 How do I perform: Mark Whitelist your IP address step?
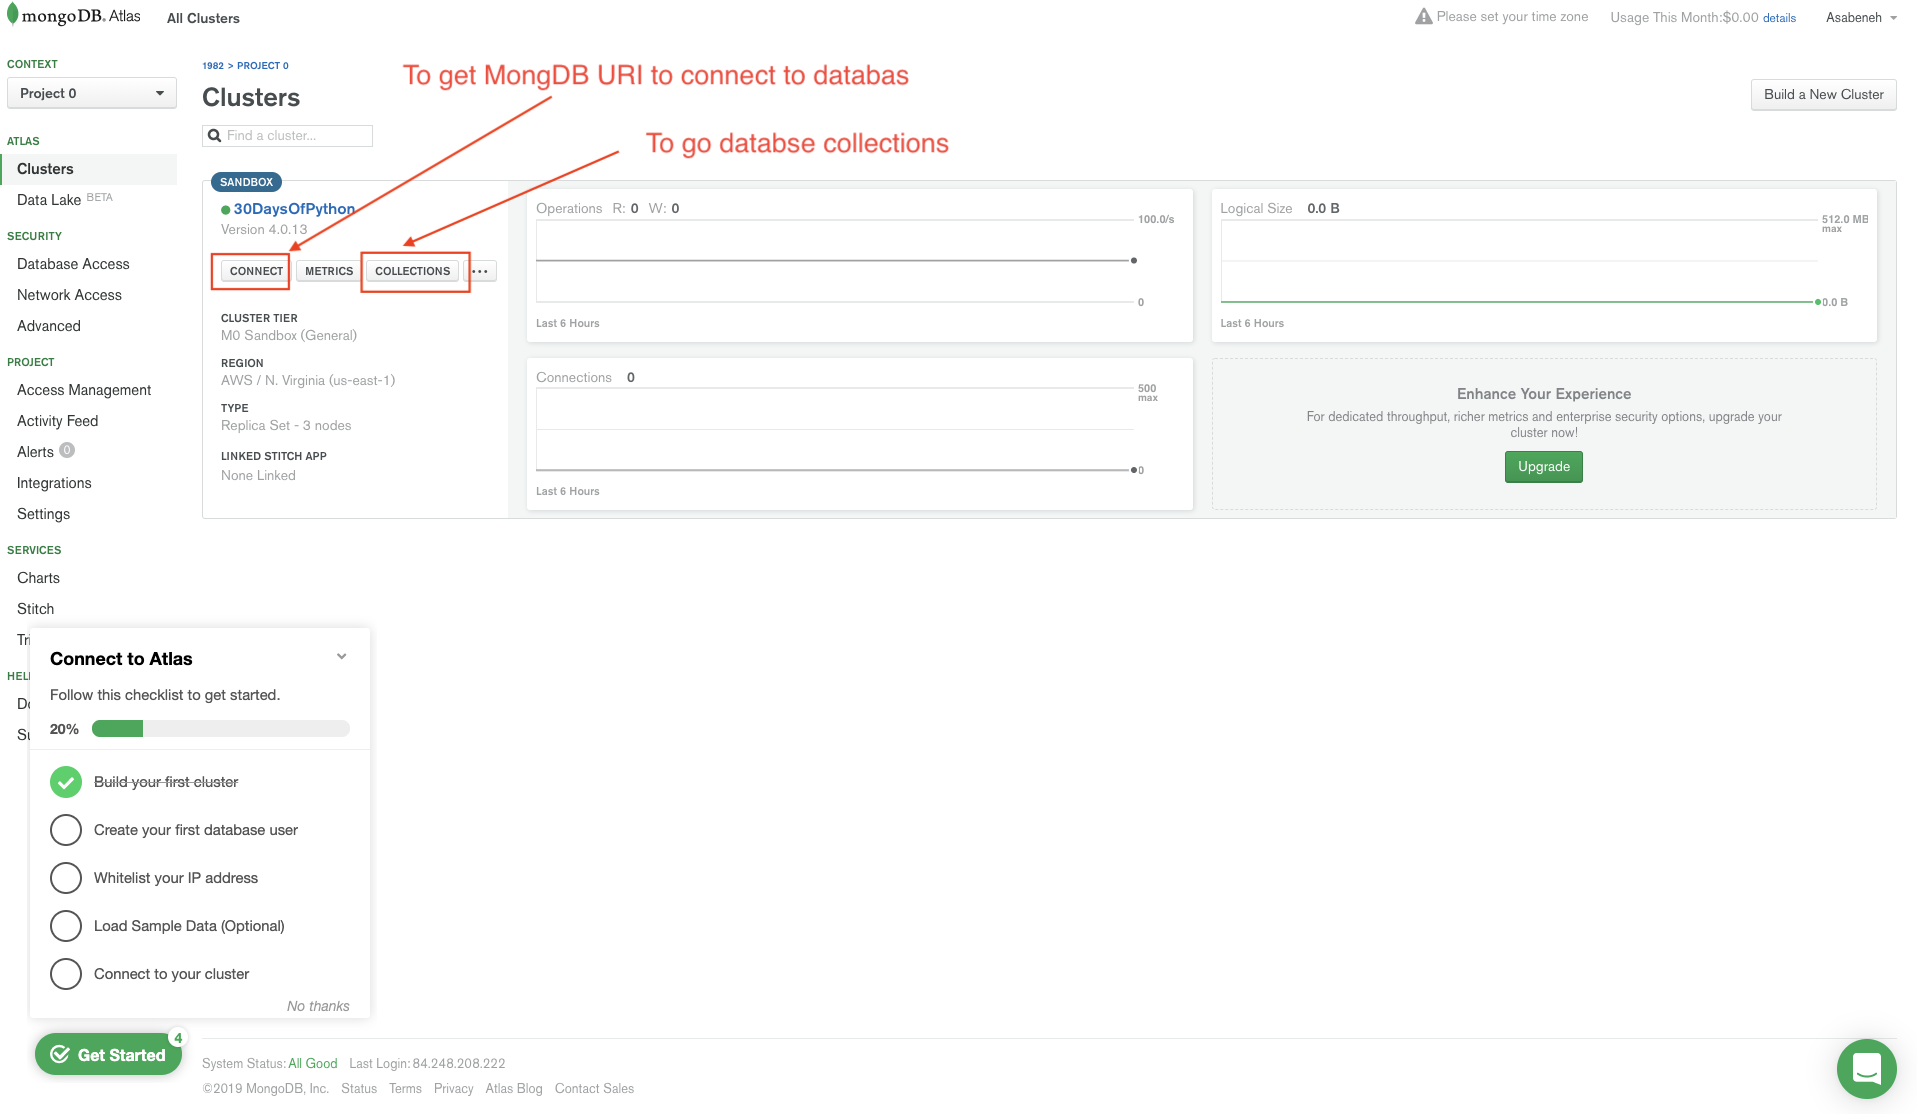[x=66, y=877]
